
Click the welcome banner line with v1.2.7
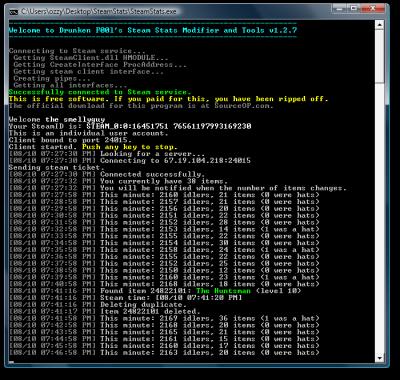pyautogui.click(x=153, y=30)
